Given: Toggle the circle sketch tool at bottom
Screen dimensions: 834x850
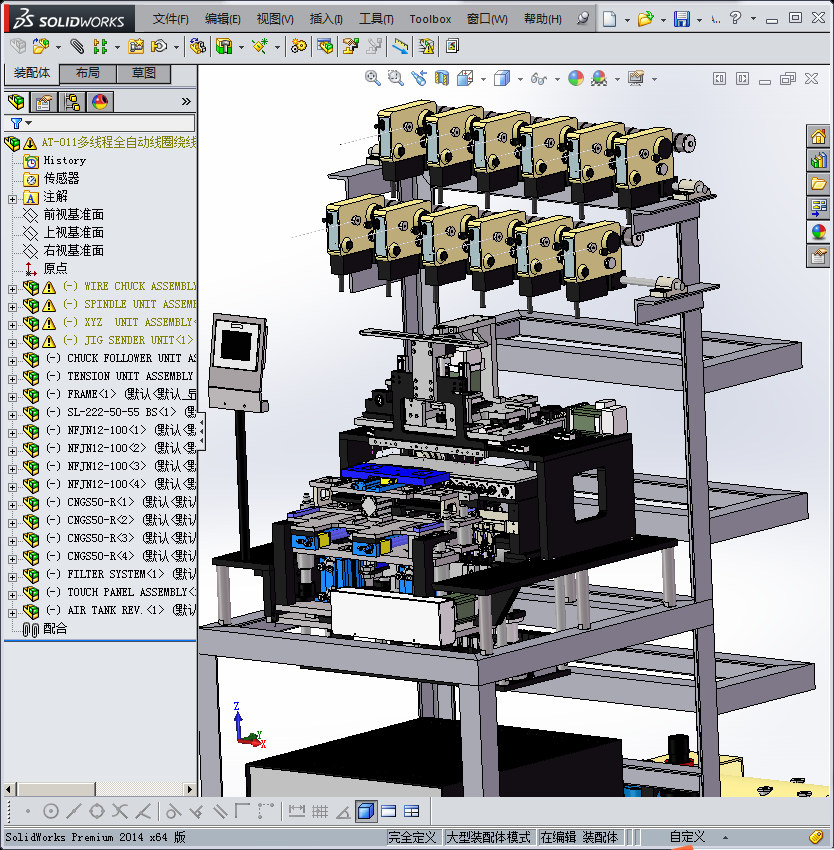Looking at the screenshot, I should [x=51, y=811].
